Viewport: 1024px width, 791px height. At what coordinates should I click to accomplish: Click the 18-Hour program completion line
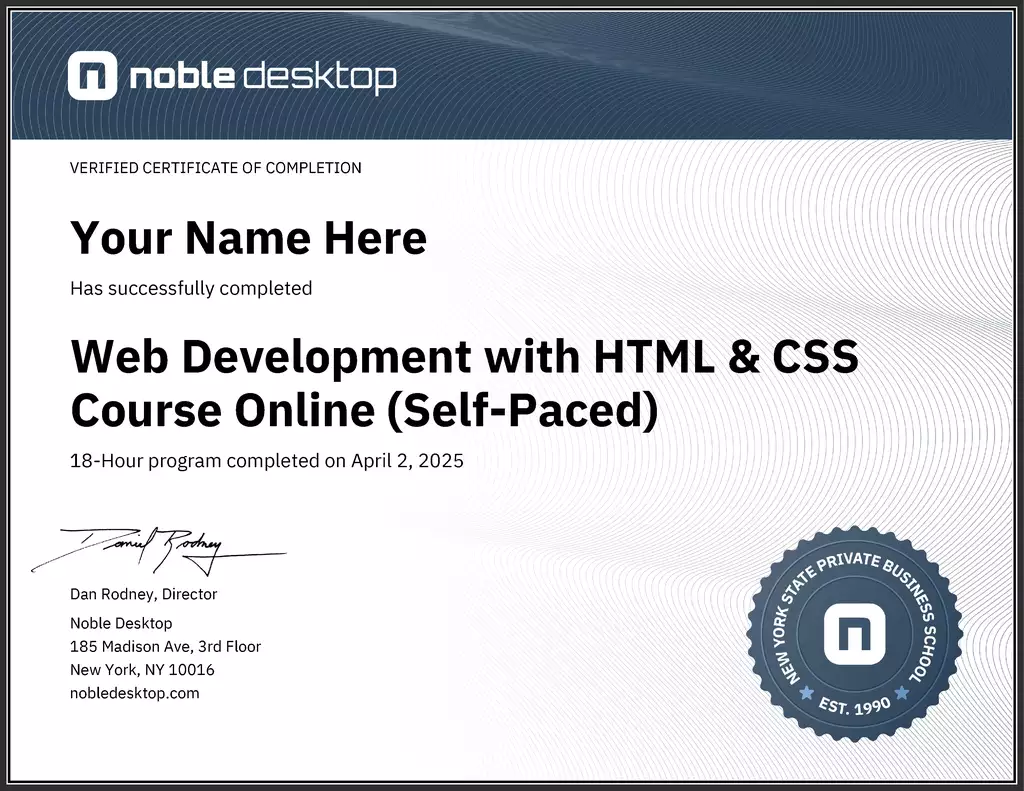click(266, 461)
